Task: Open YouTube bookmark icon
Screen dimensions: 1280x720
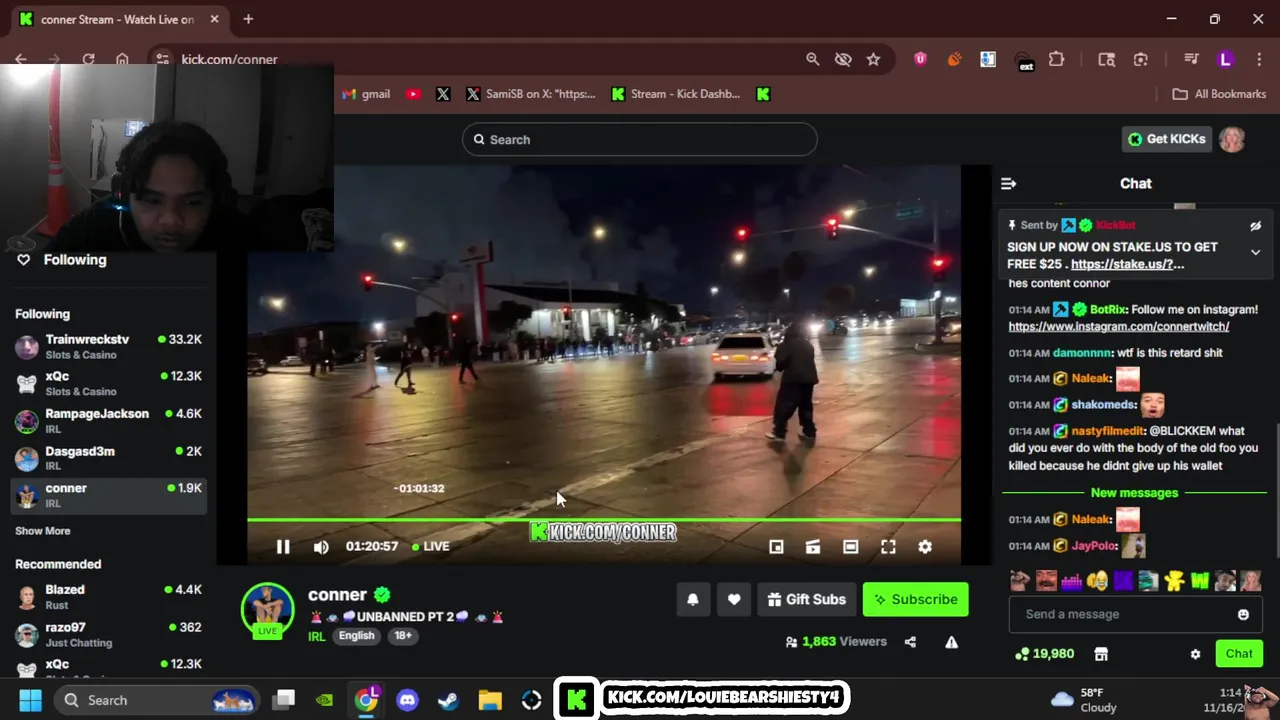Action: (x=413, y=94)
